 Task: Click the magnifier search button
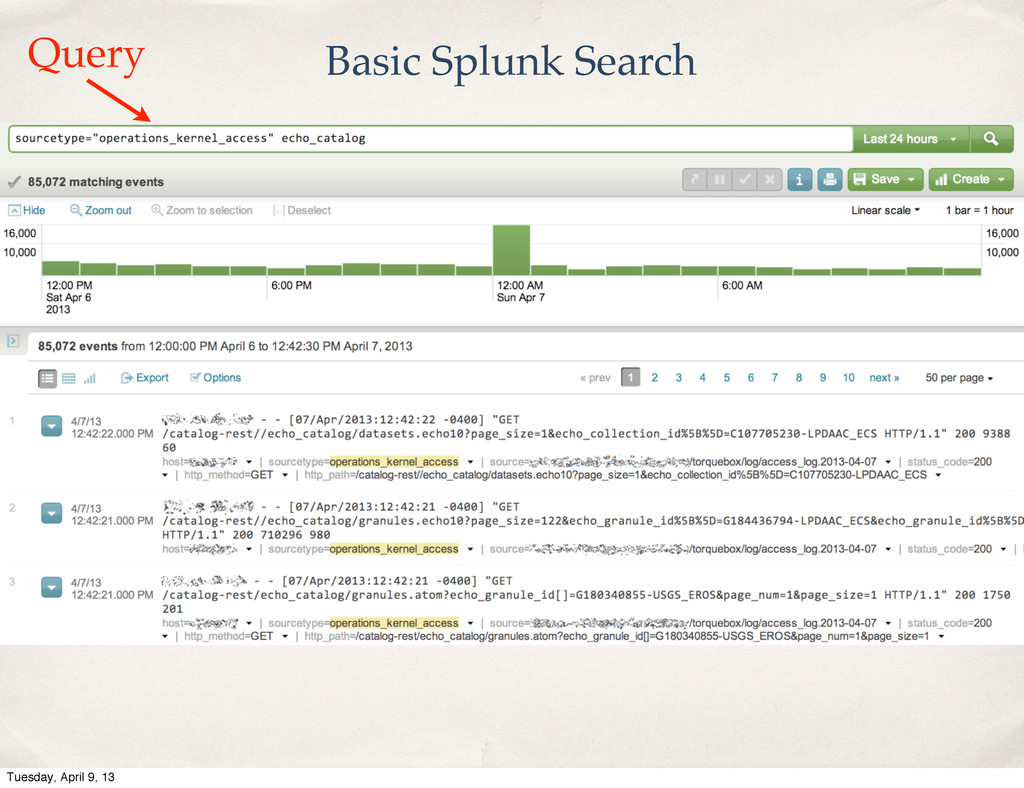tap(991, 139)
